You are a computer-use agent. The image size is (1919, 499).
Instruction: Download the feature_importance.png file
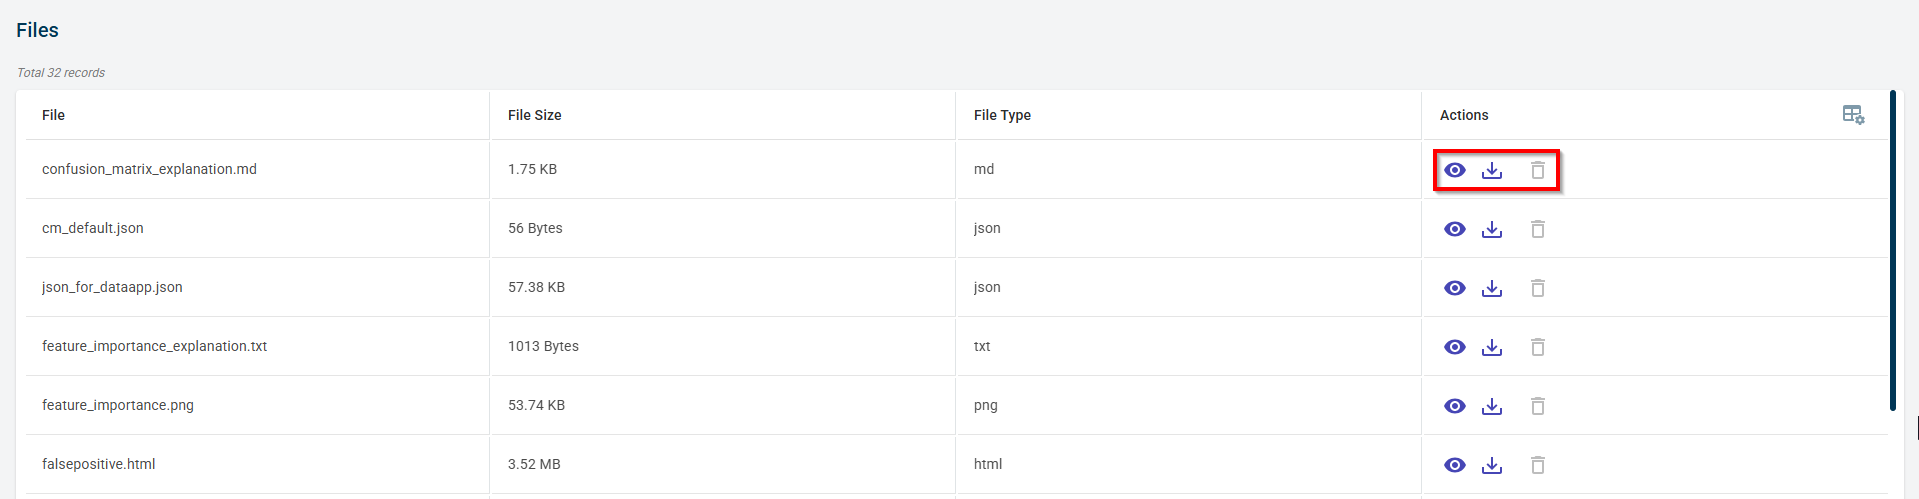click(1492, 406)
